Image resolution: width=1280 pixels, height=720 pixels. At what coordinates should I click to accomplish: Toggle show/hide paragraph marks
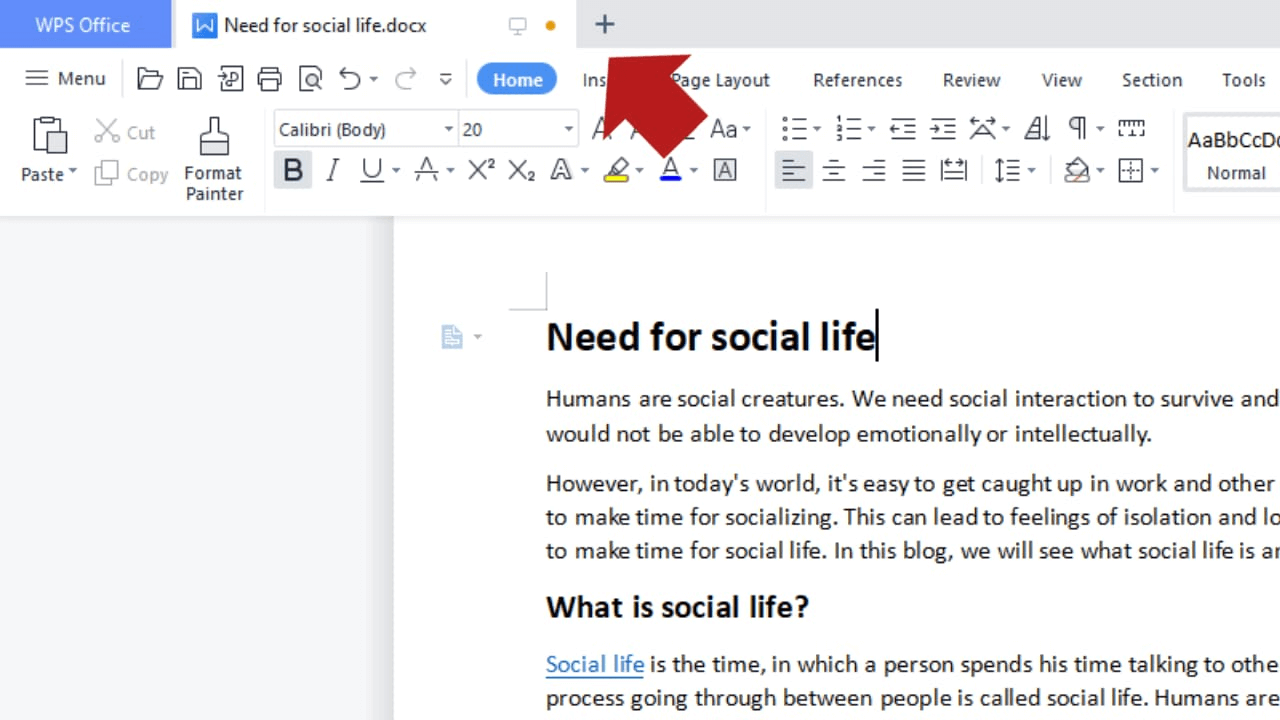click(1078, 128)
